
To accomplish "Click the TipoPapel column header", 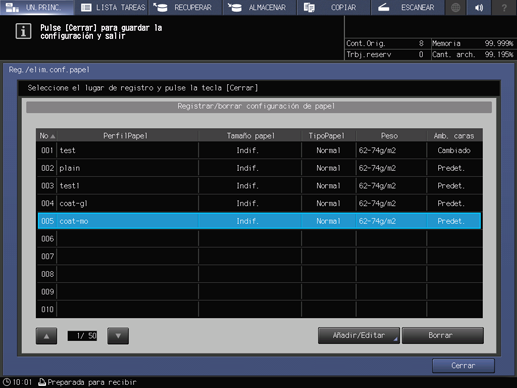I will (x=329, y=136).
